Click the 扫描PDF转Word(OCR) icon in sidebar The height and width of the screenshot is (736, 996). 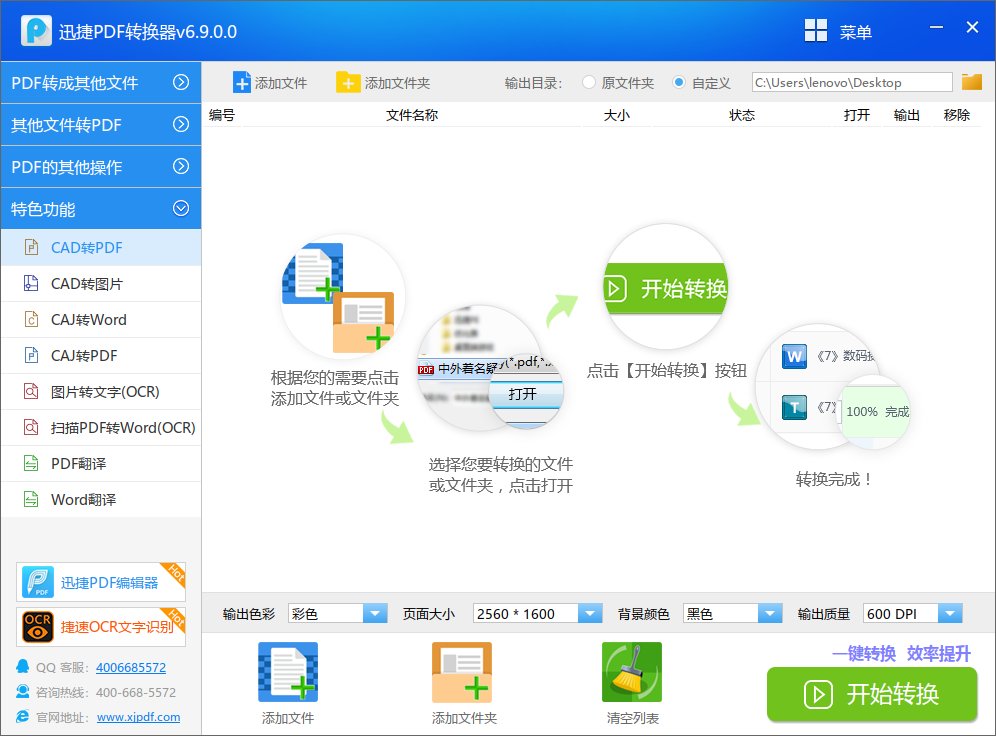click(31, 427)
